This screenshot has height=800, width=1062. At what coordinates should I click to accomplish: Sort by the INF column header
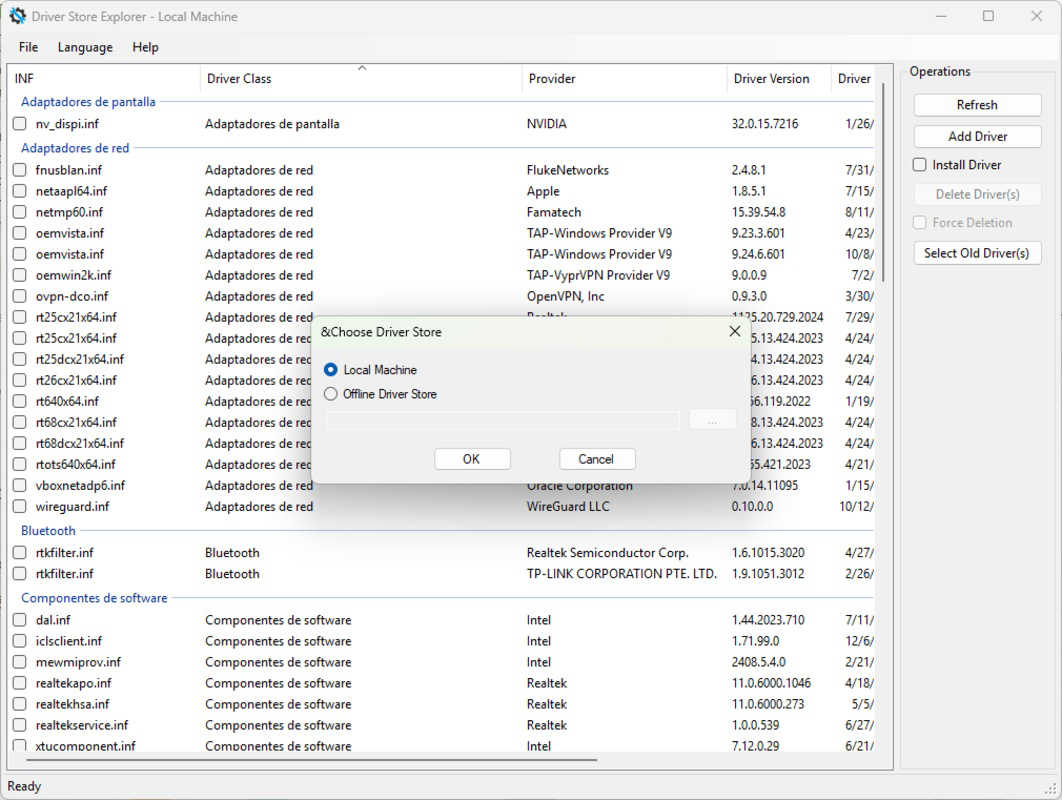(x=104, y=79)
